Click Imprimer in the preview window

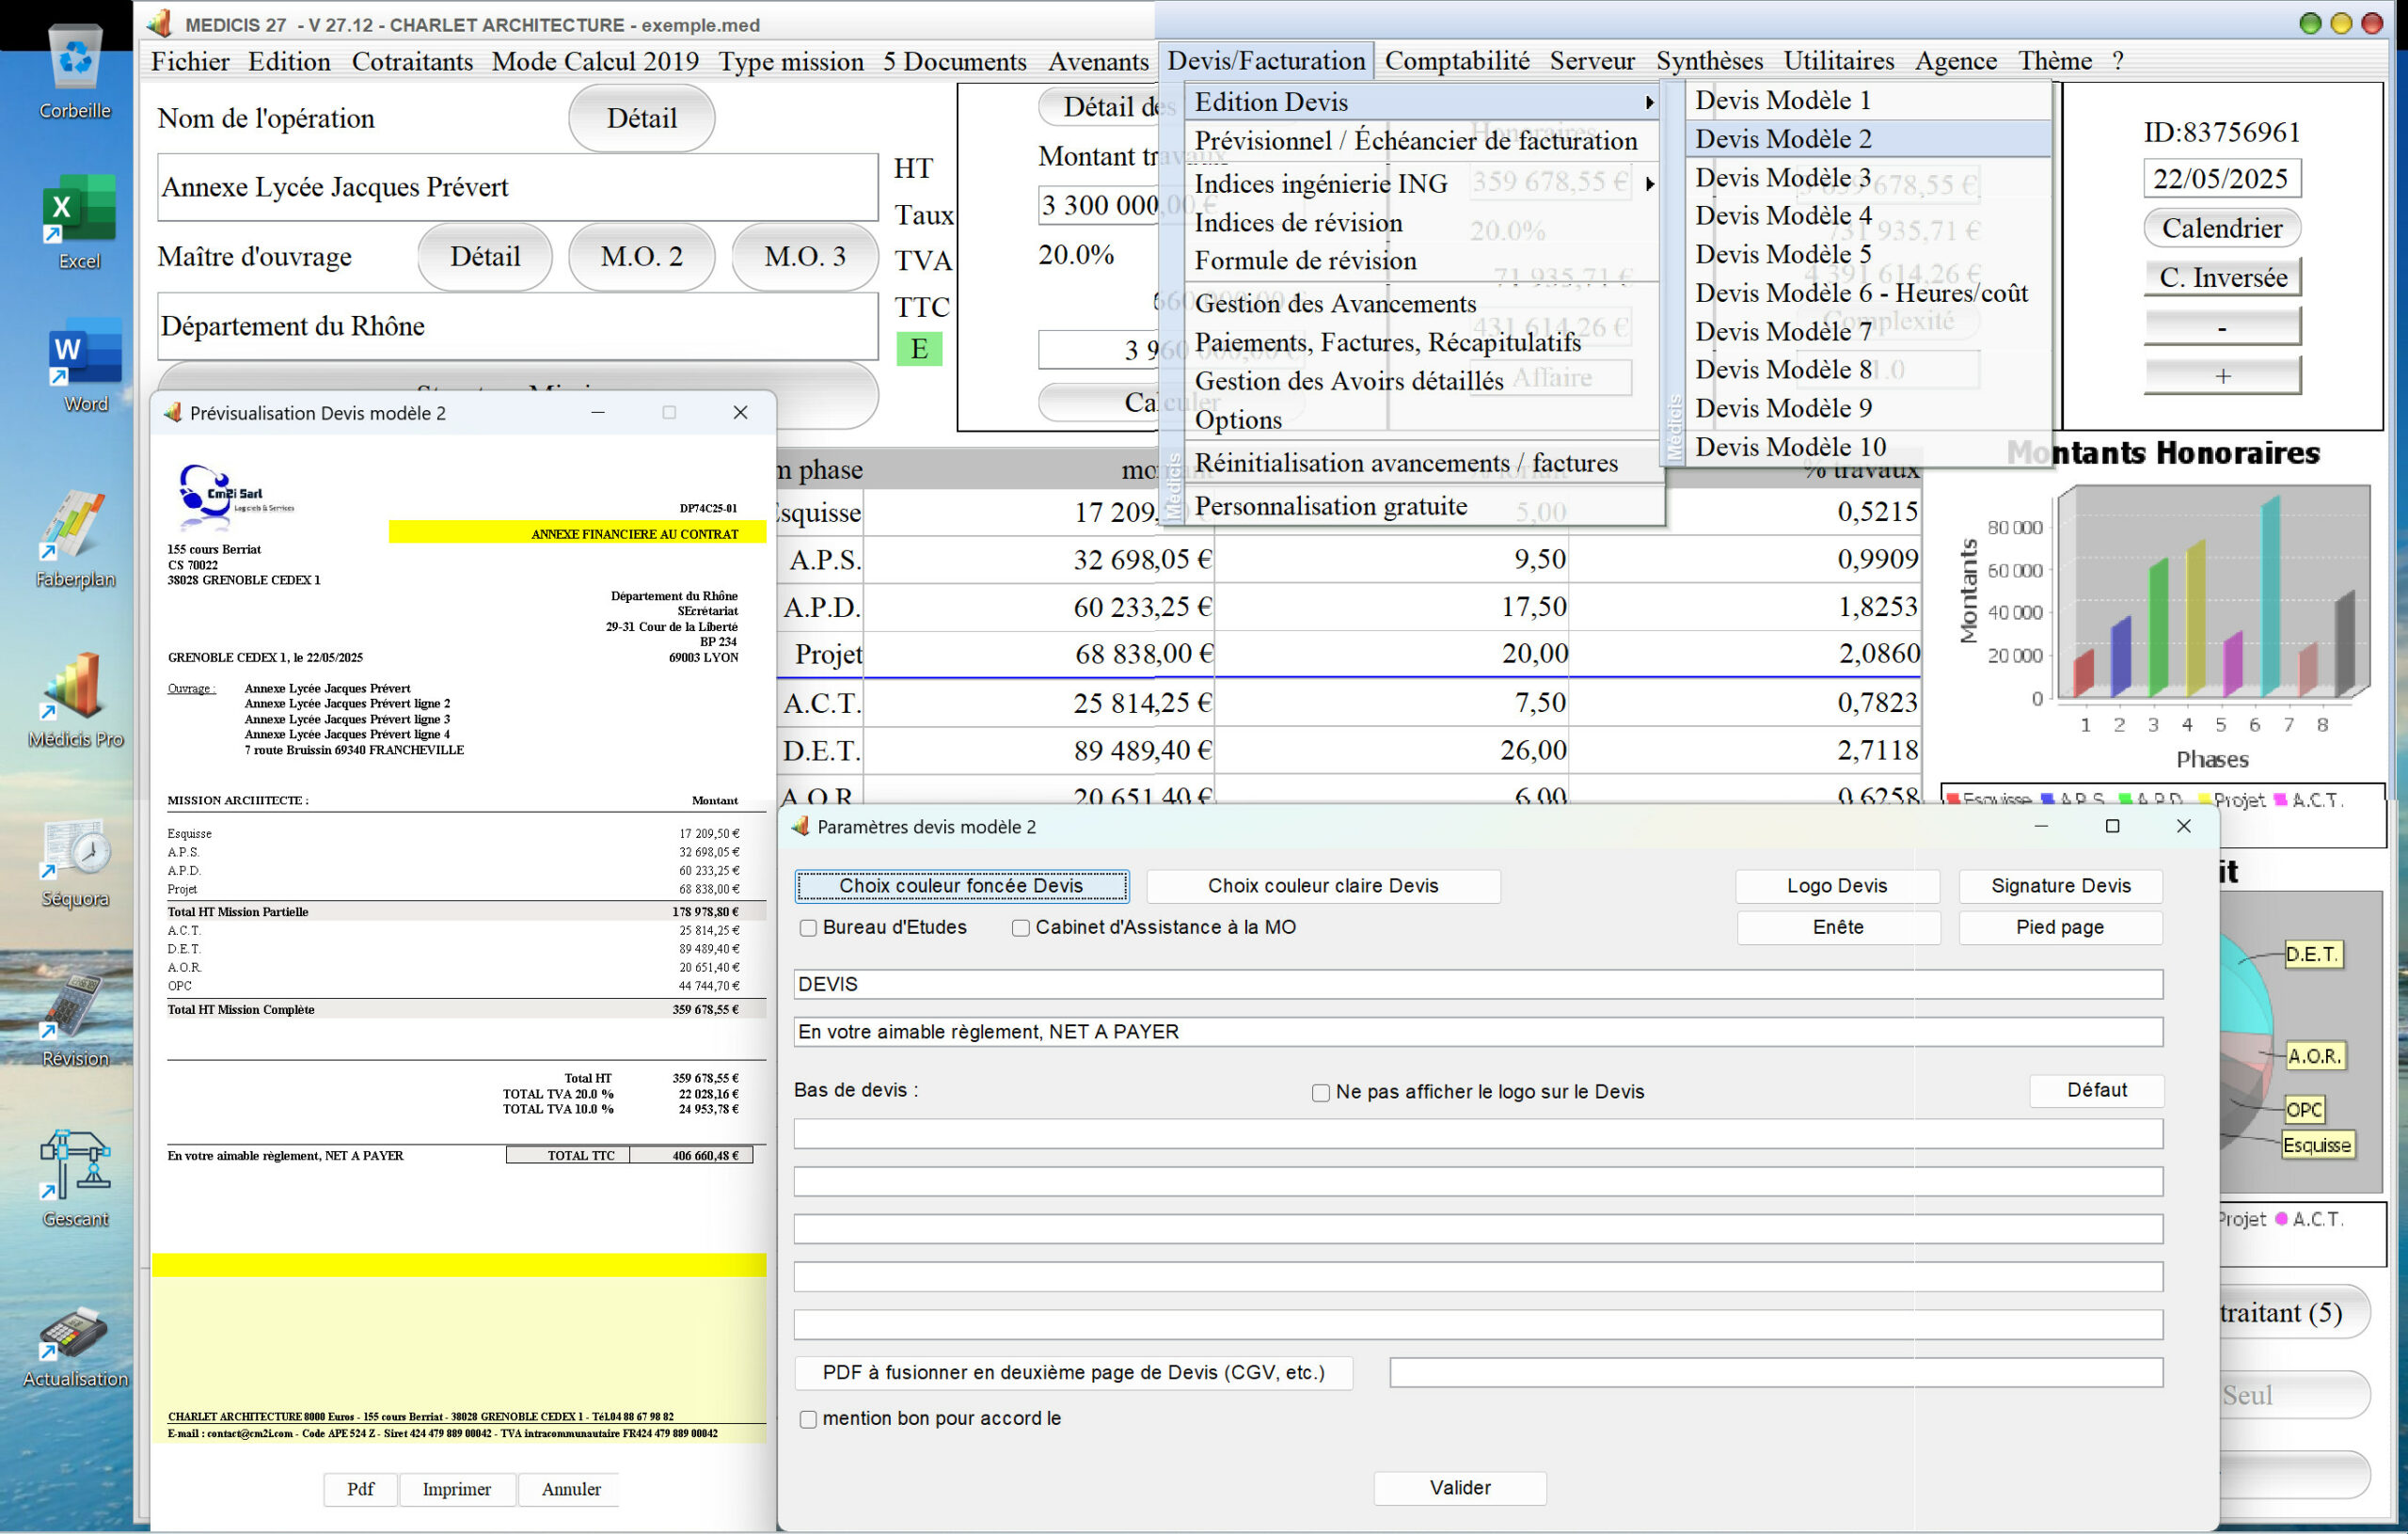tap(457, 1489)
